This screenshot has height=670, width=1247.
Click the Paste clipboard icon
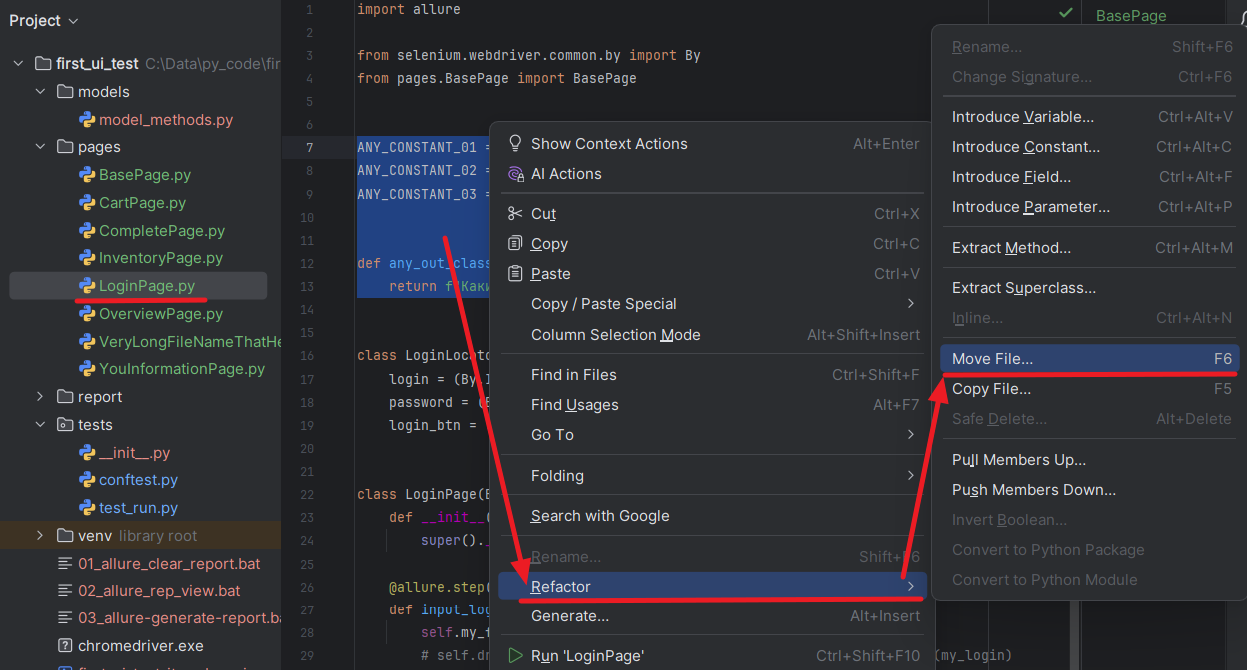515,273
